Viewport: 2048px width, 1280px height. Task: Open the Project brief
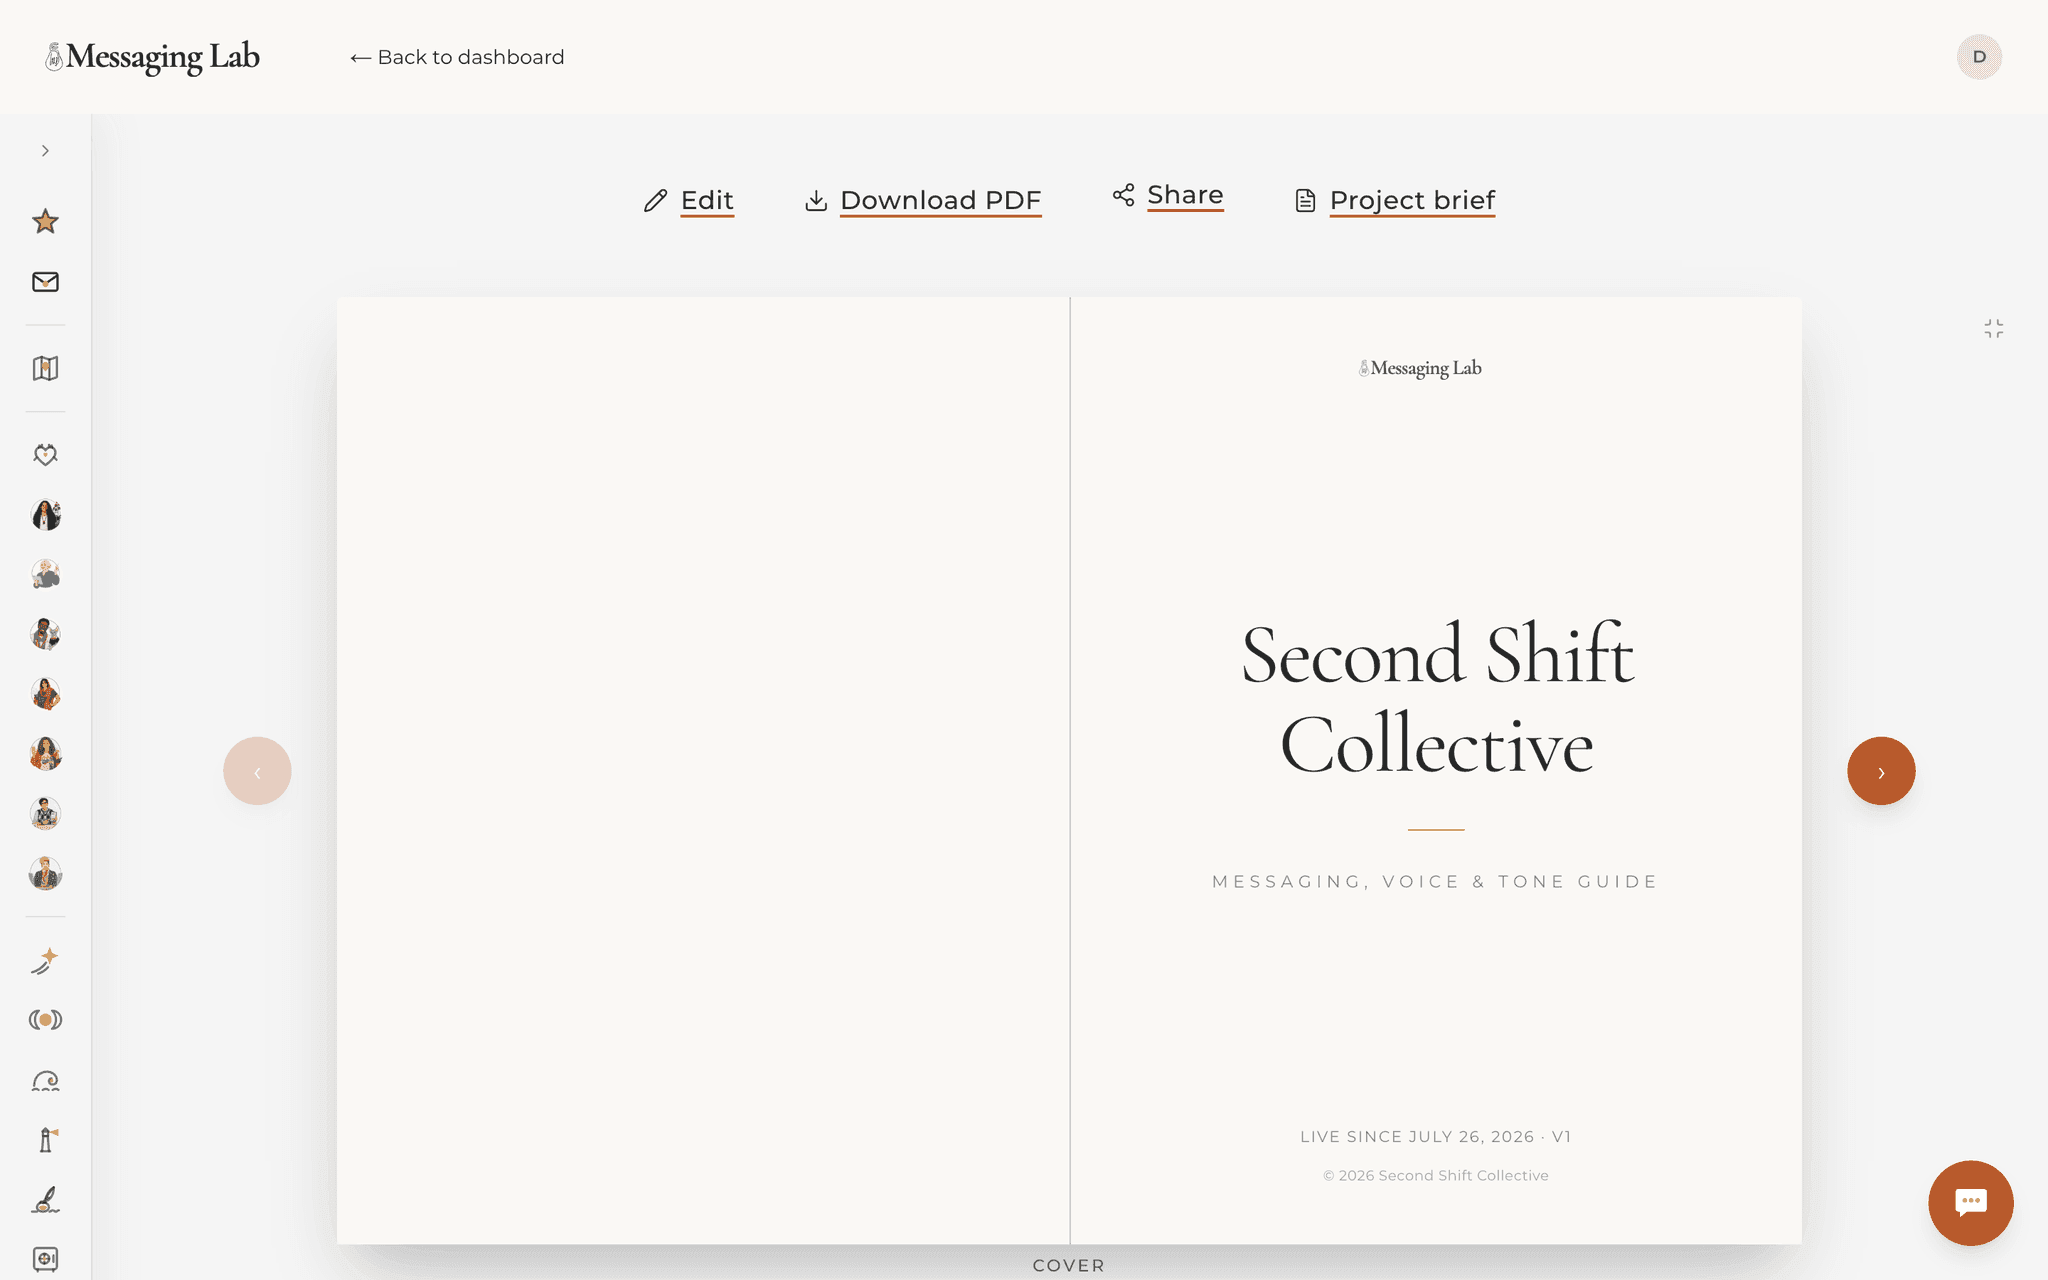1395,200
